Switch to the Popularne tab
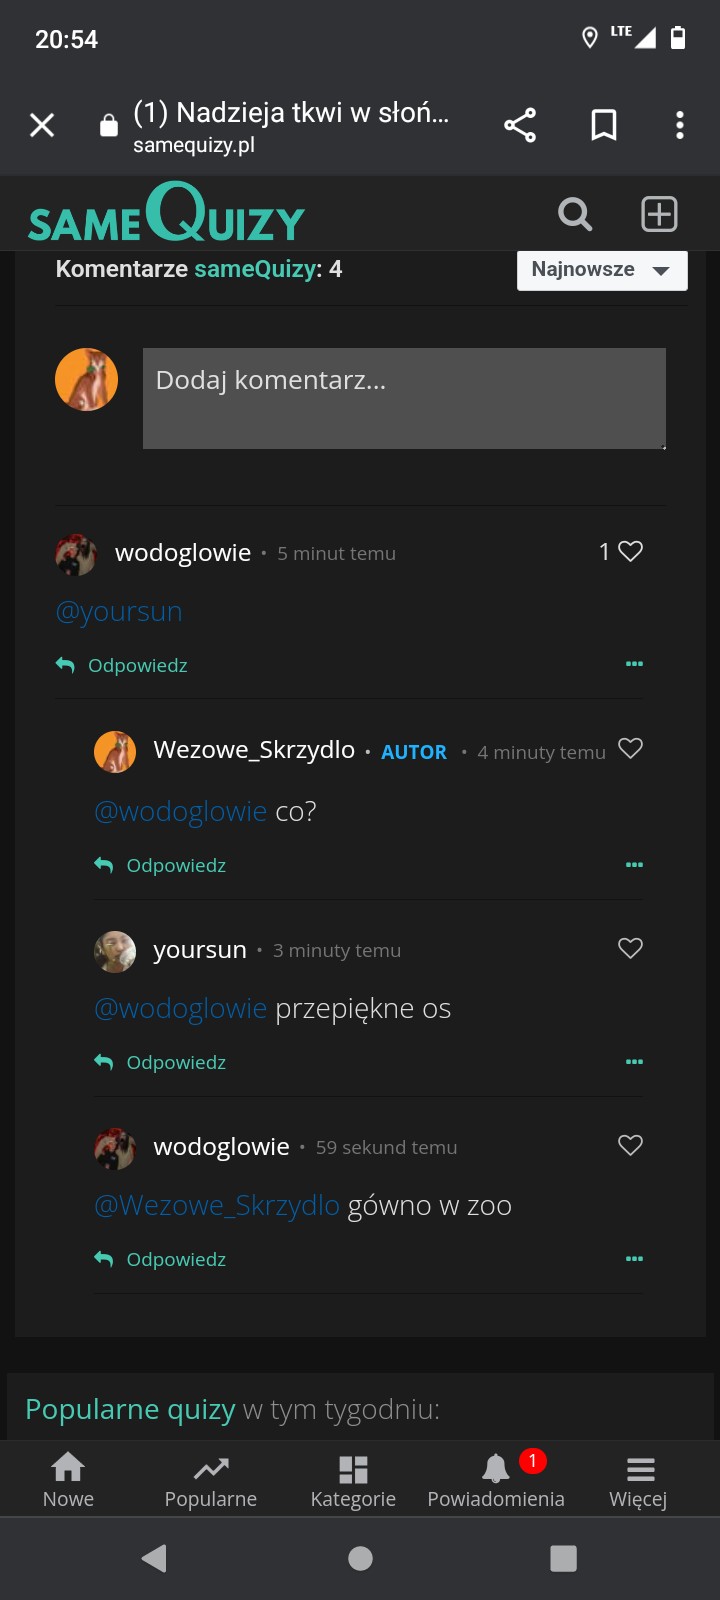Viewport: 720px width, 1600px height. (210, 1480)
